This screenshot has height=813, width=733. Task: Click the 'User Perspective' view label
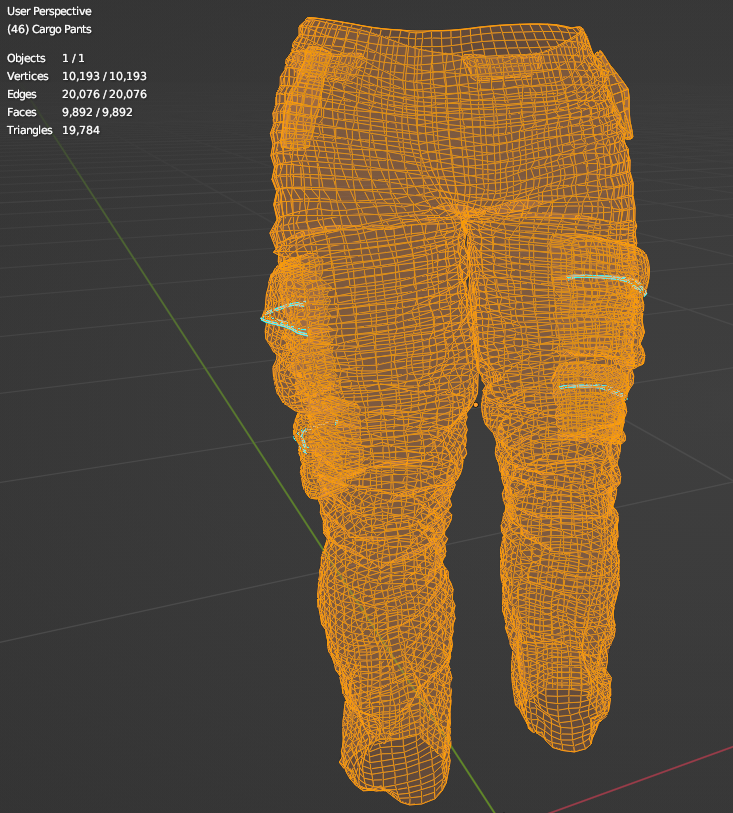(49, 11)
